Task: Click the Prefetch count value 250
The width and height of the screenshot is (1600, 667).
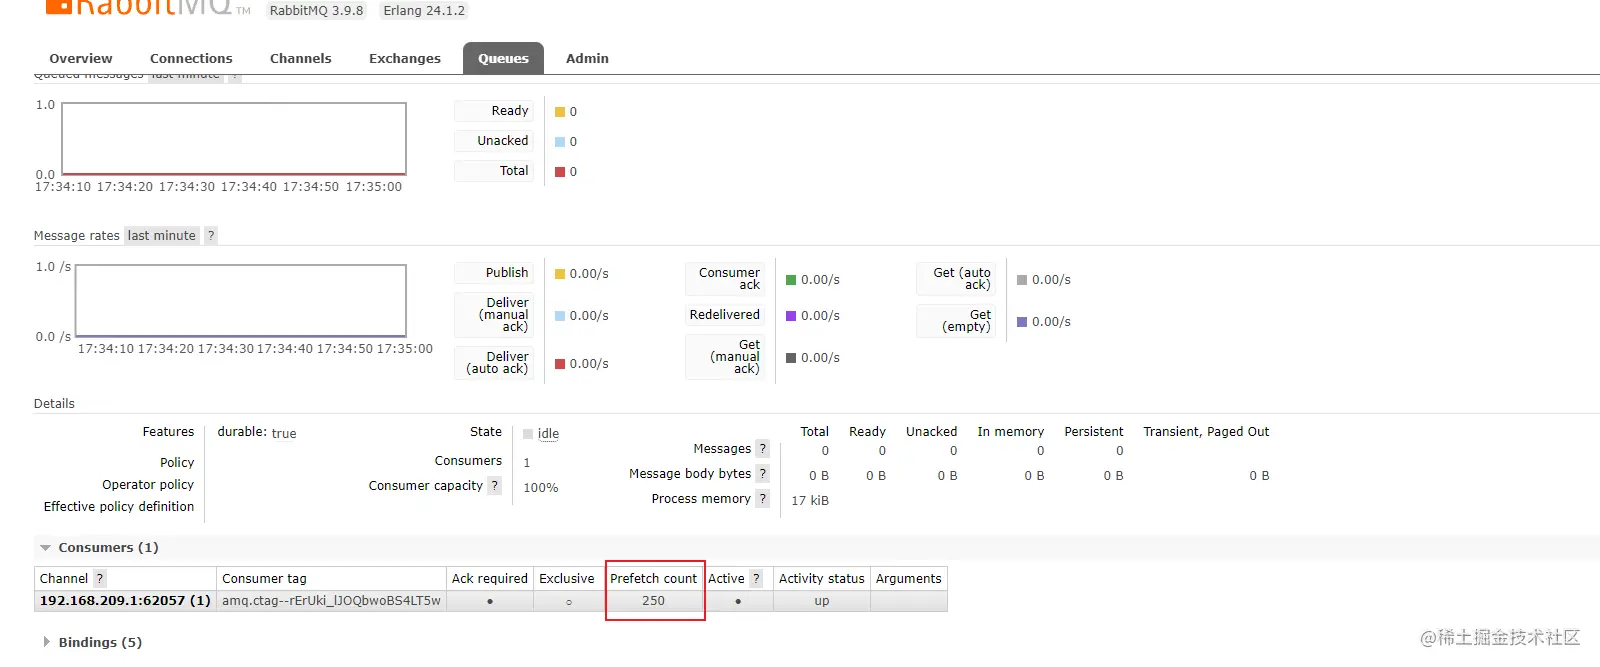Action: 654,601
